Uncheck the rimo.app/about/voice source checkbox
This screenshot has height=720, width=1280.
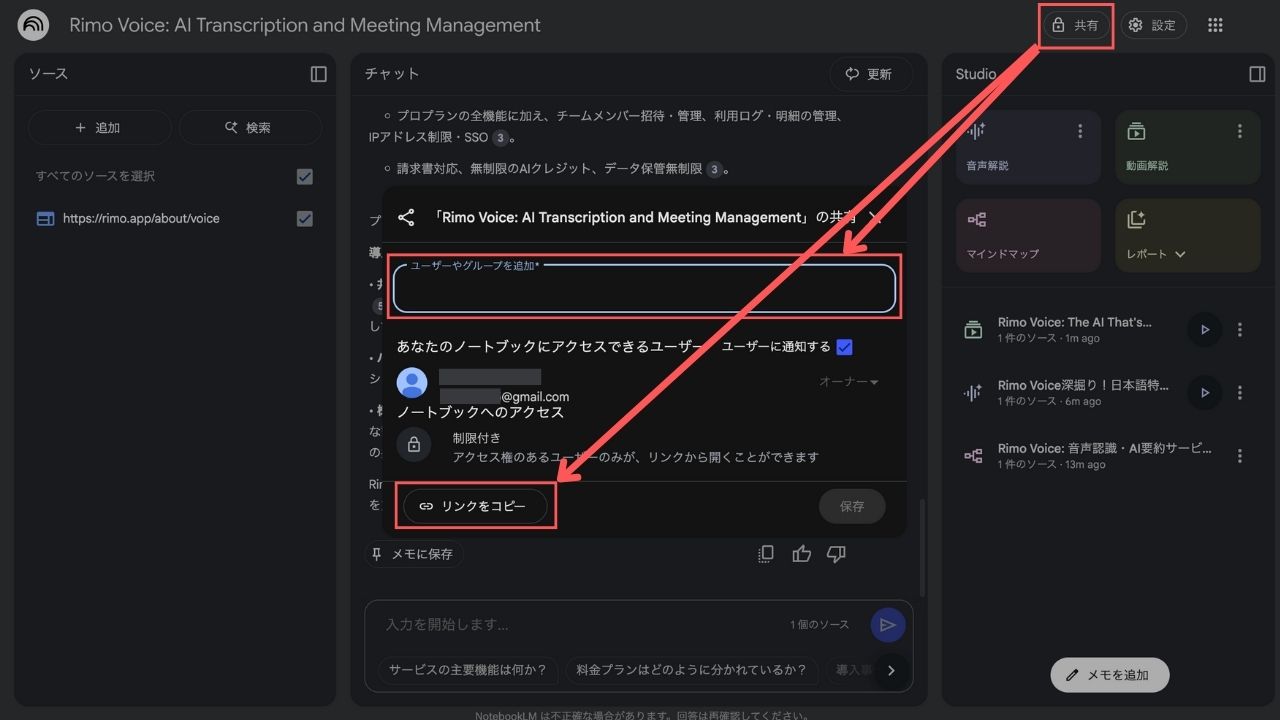[x=305, y=219]
